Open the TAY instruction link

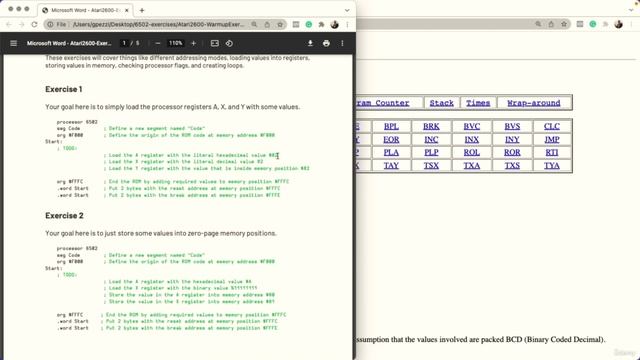pyautogui.click(x=391, y=165)
